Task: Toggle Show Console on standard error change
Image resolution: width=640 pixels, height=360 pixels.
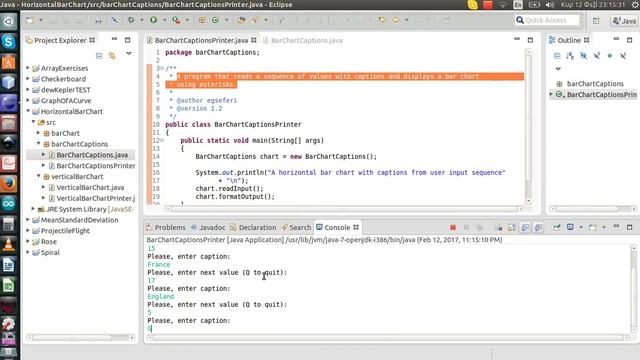Action: coord(538,227)
